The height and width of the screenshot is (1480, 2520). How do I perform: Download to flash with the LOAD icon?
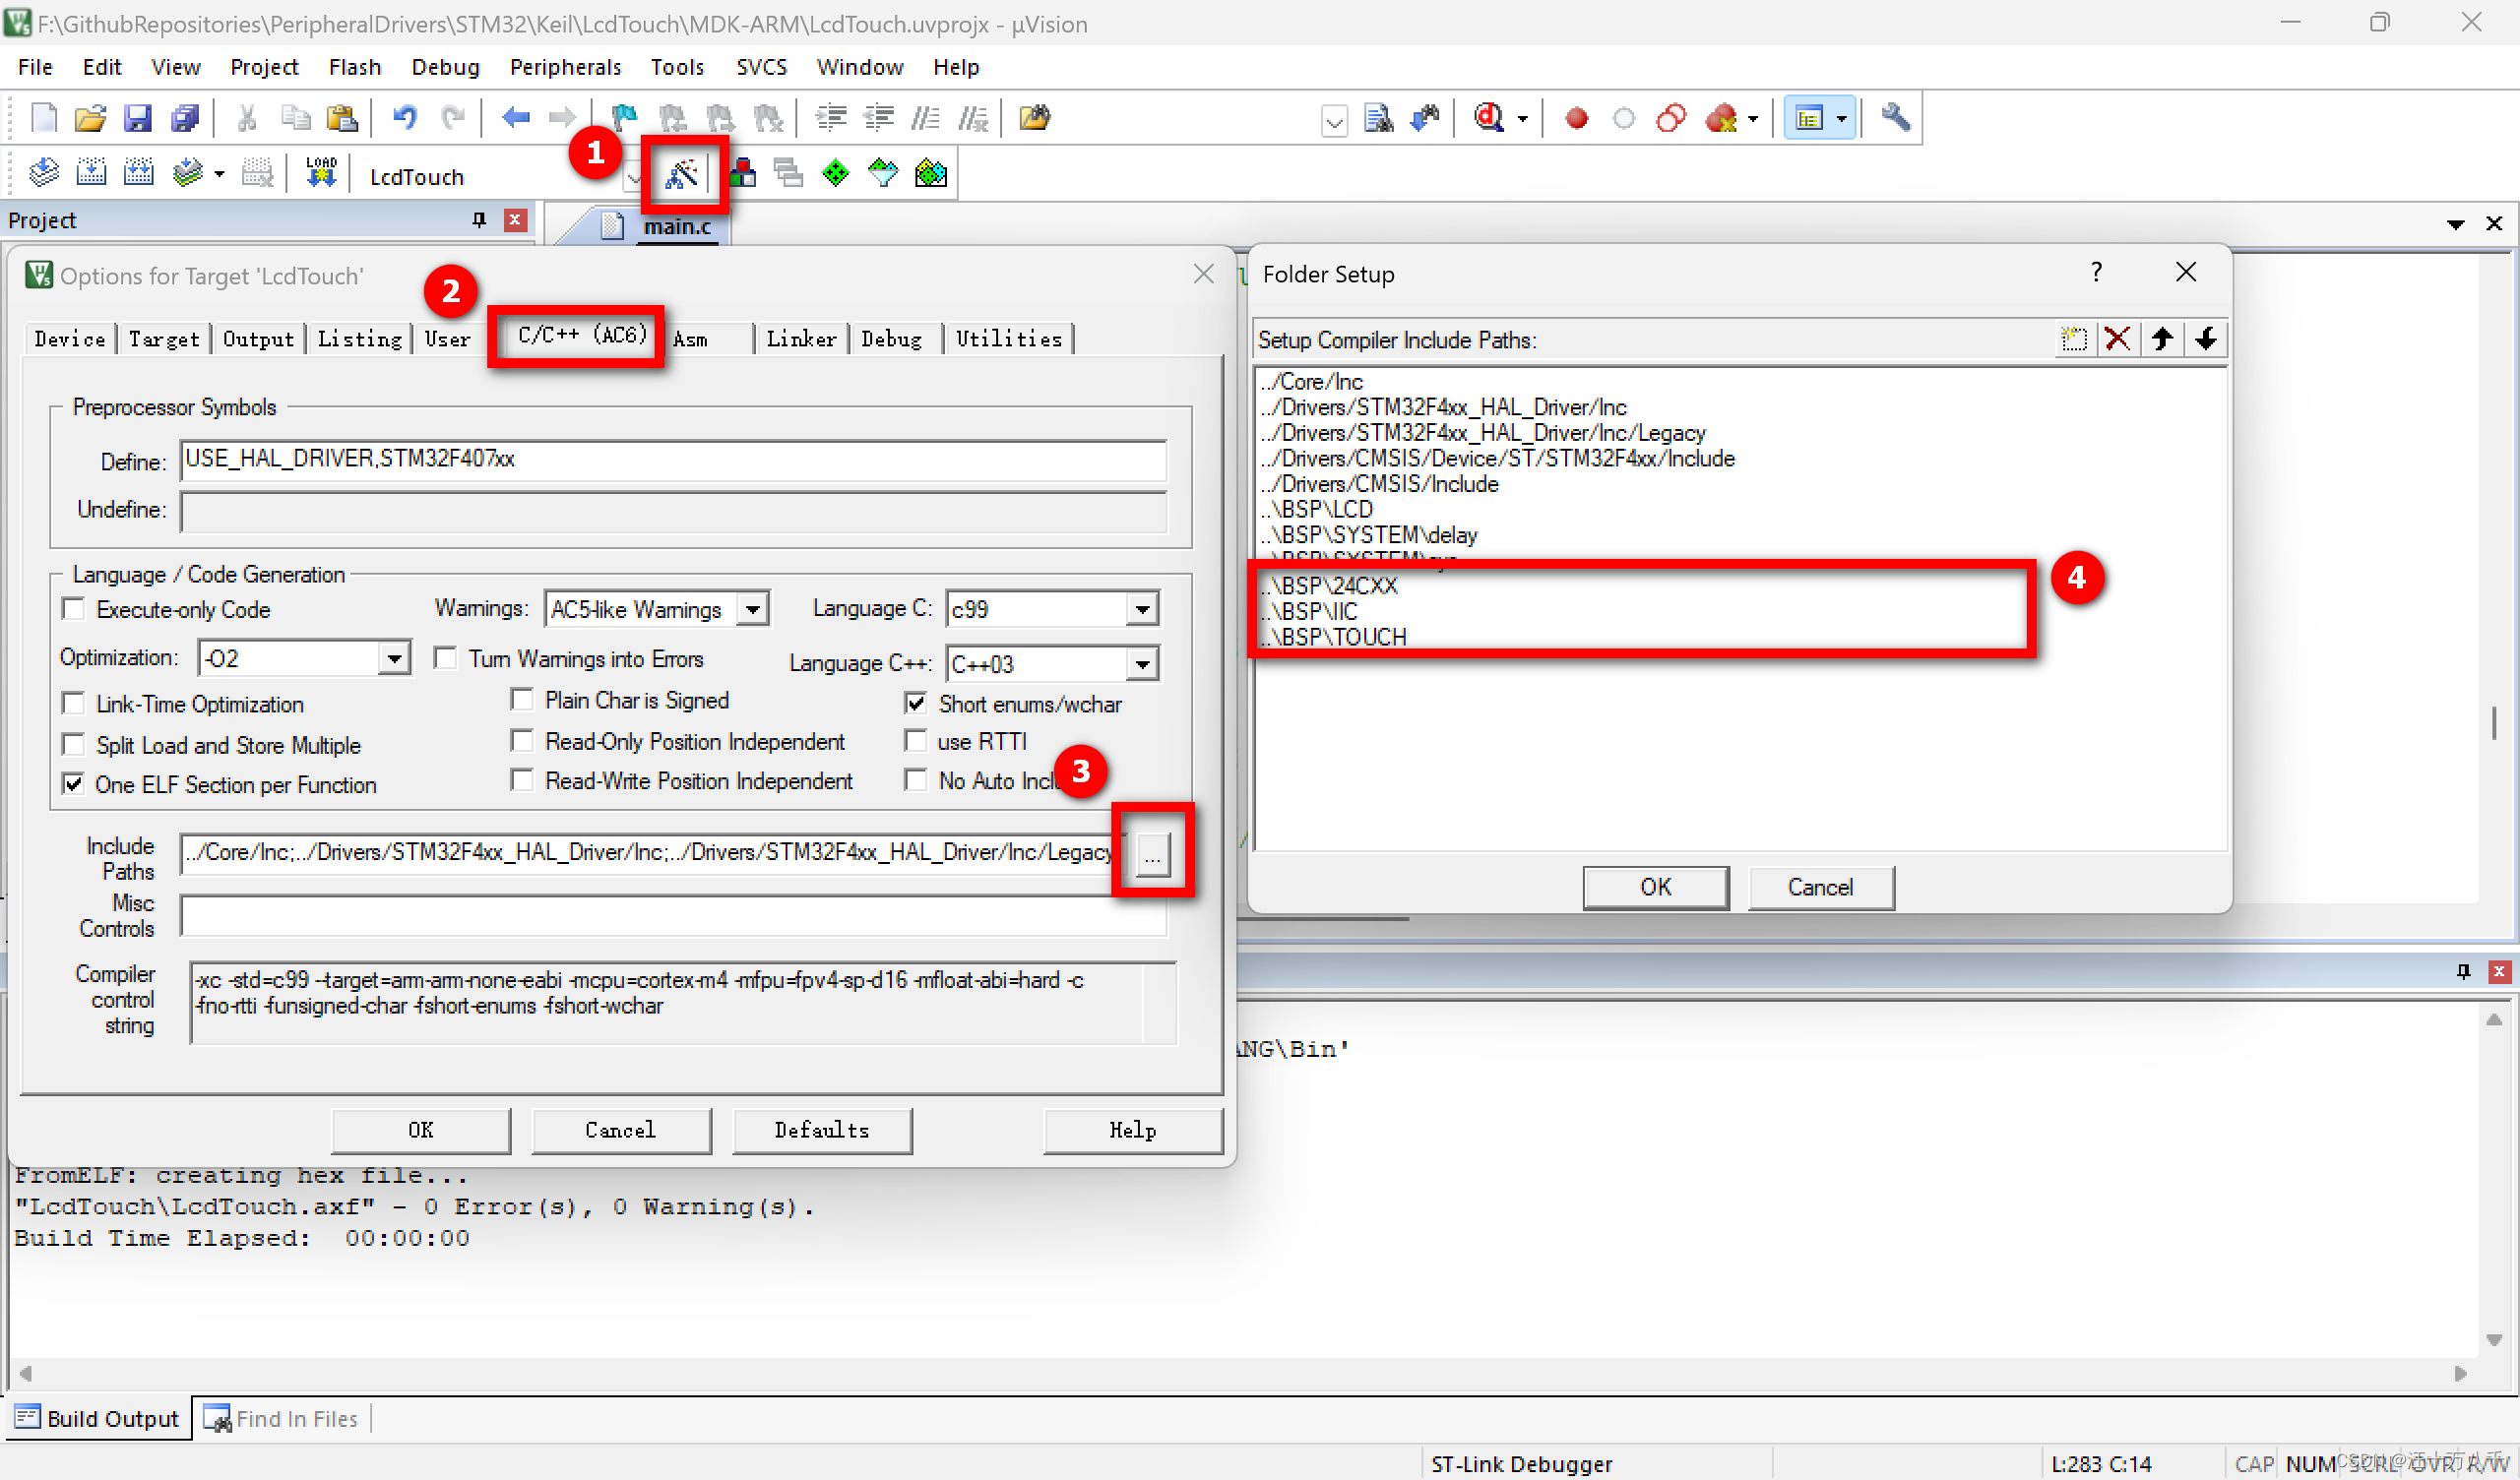tap(321, 174)
